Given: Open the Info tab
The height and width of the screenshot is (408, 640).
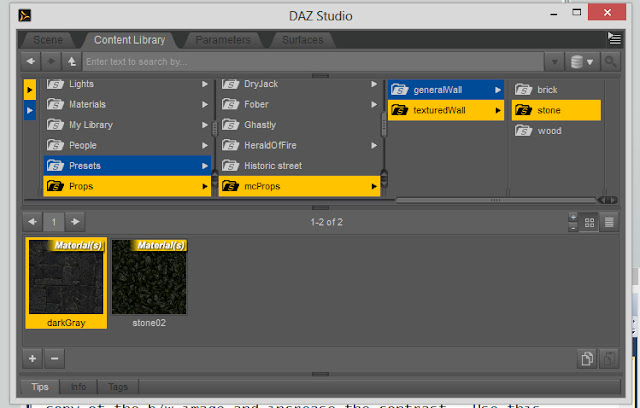Looking at the screenshot, I should pos(78,386).
